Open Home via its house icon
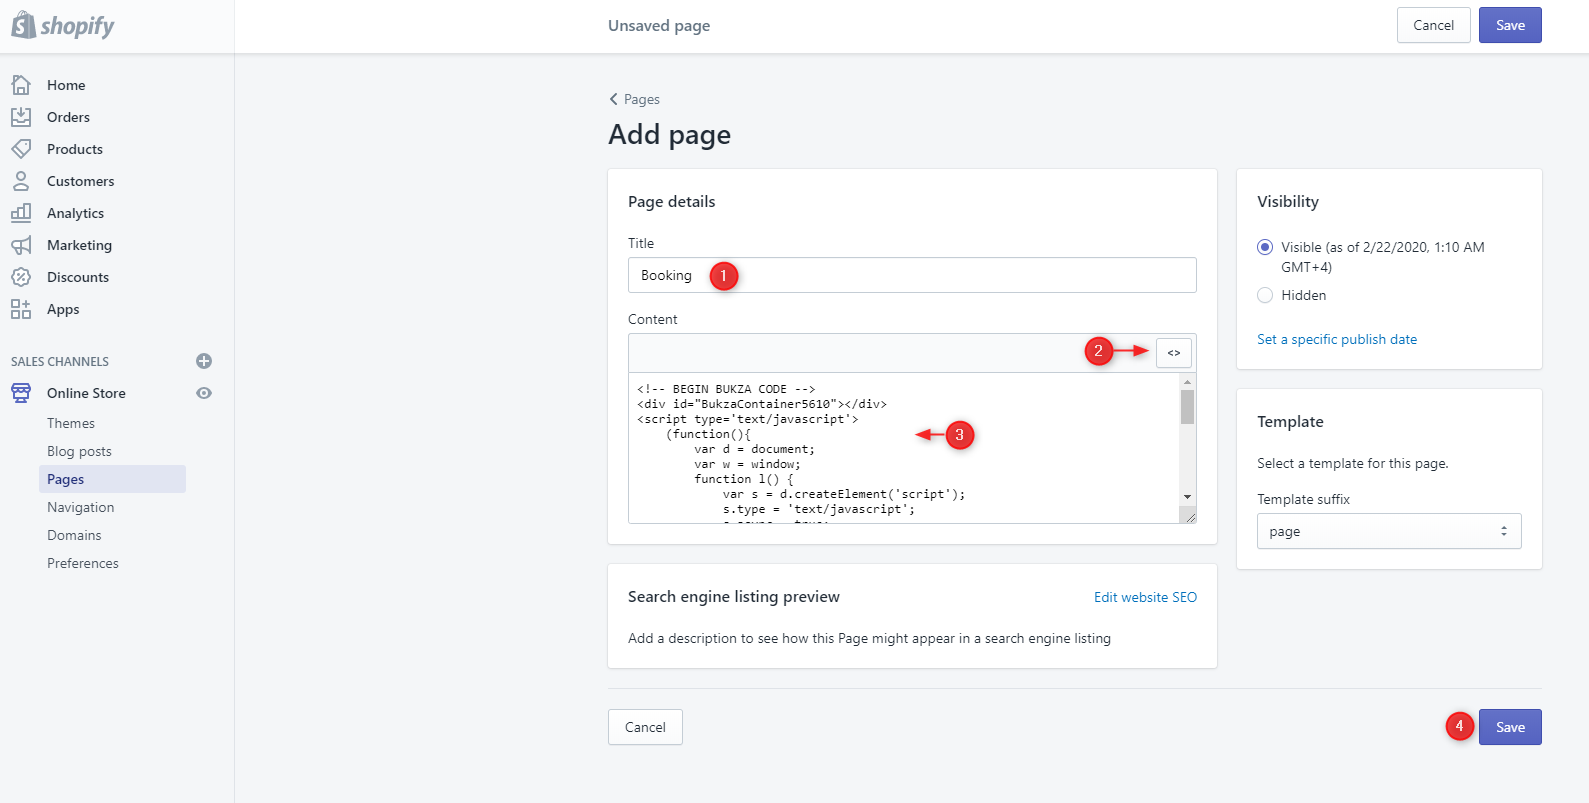The width and height of the screenshot is (1589, 803). pos(21,85)
